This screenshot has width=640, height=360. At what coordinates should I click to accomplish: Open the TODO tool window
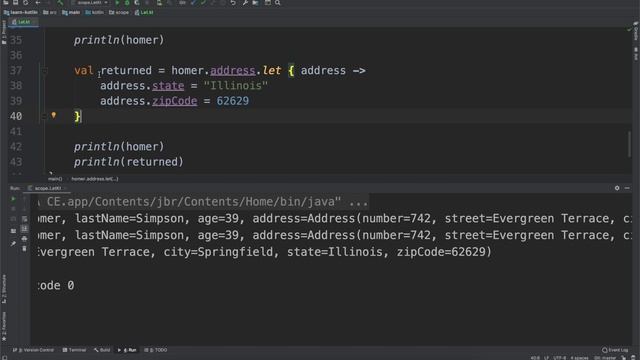point(156,350)
